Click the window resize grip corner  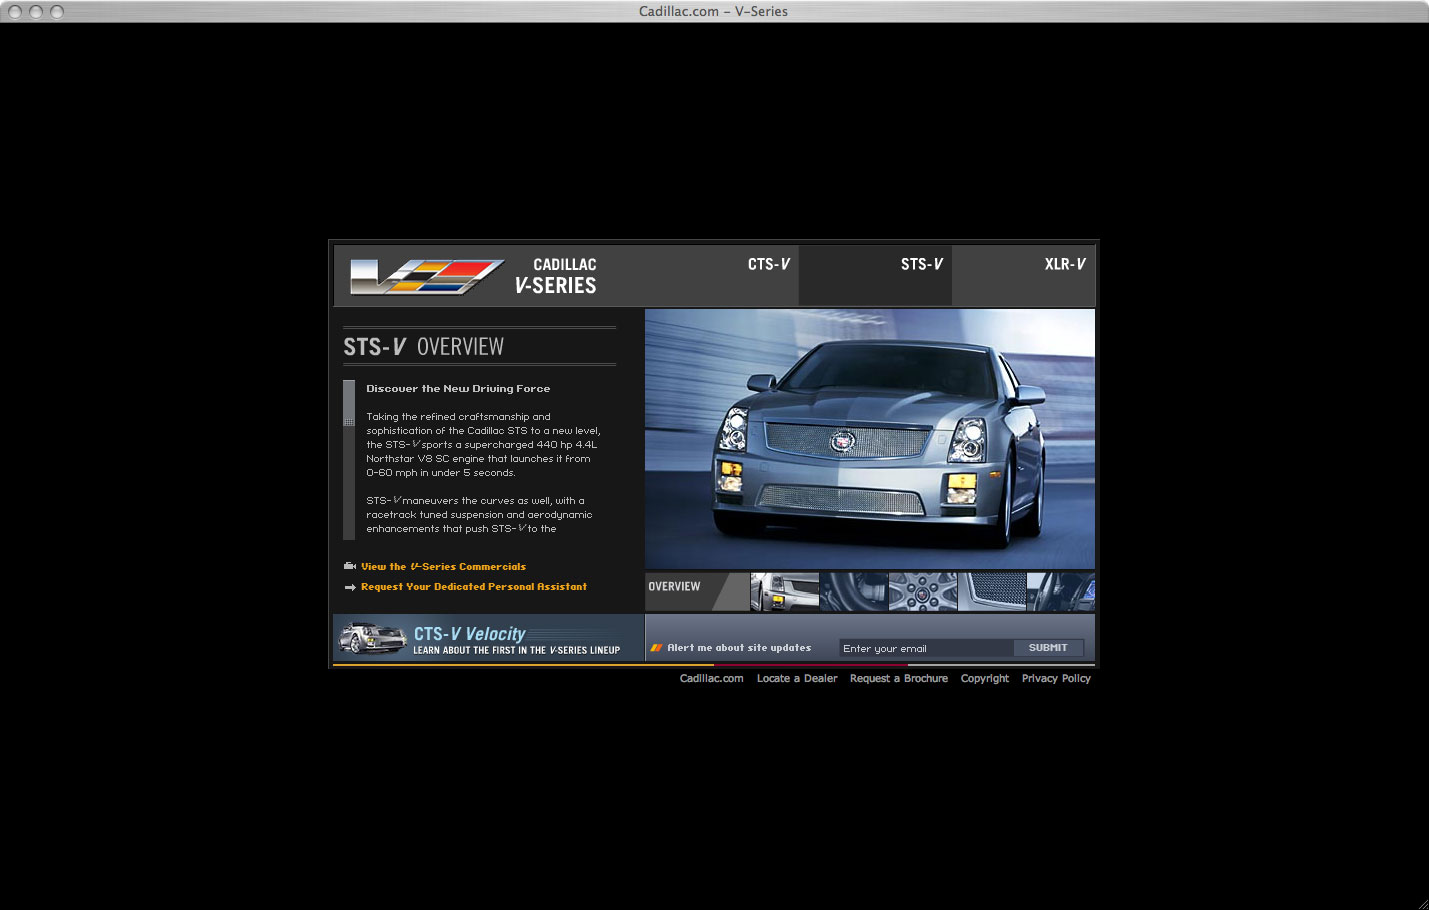tap(1422, 903)
